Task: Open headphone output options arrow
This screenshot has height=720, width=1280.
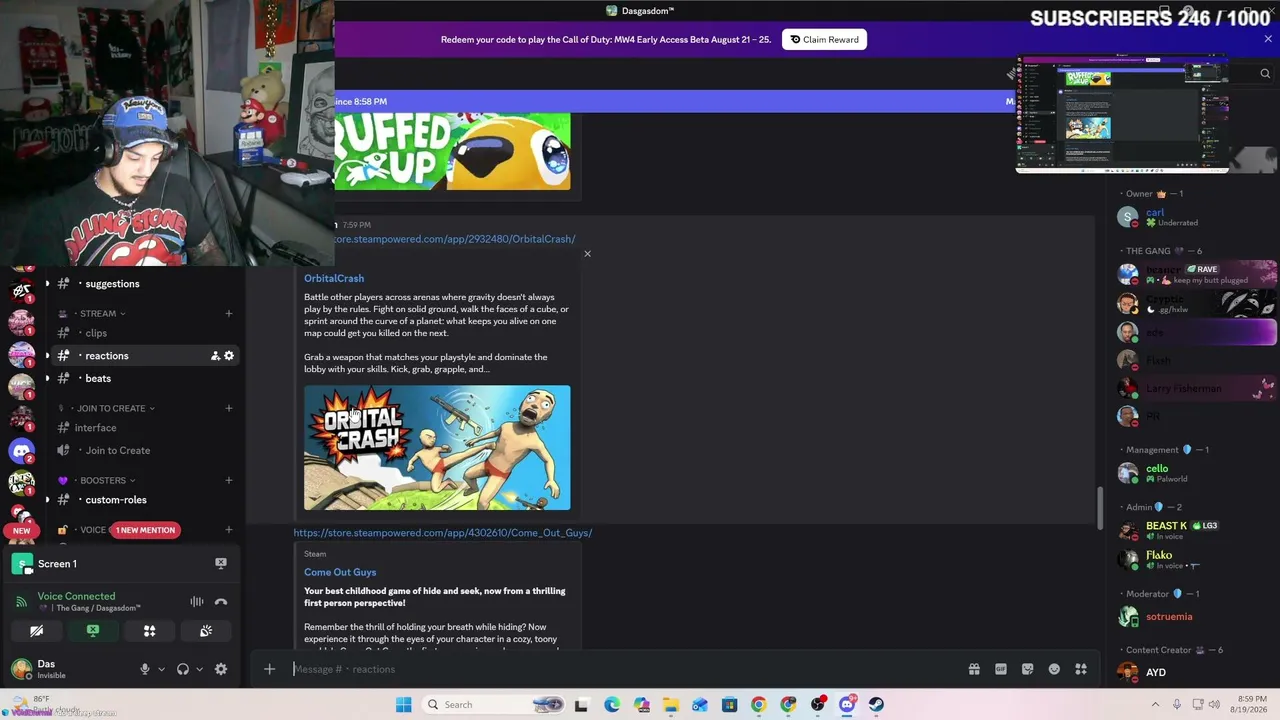Action: coord(199,669)
